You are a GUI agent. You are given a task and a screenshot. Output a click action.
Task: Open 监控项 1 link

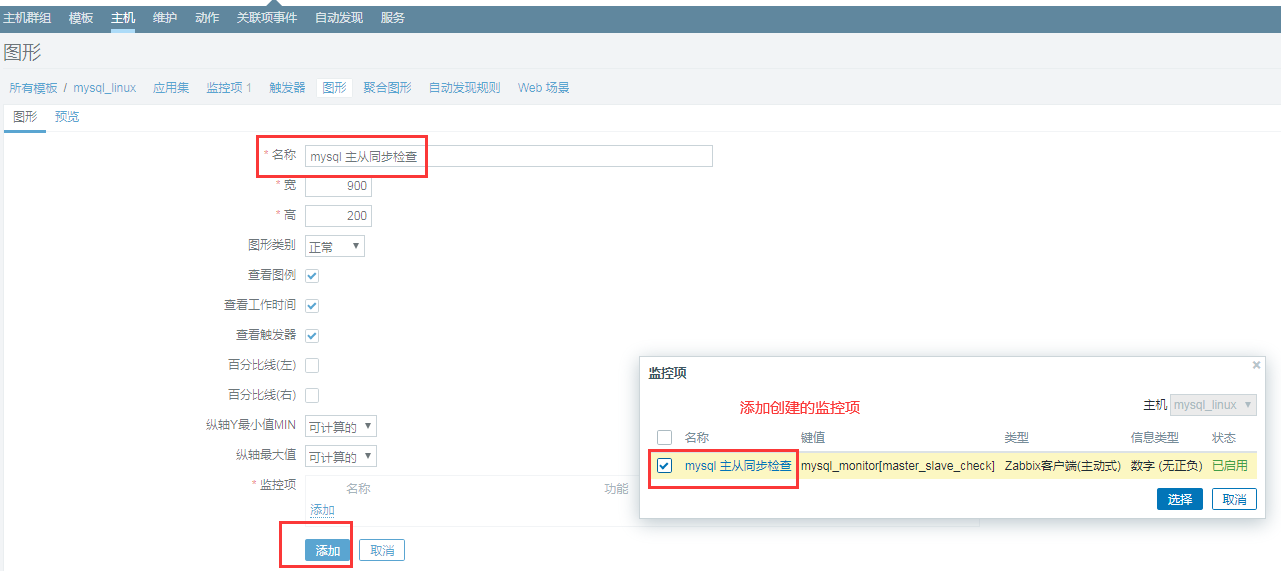[229, 88]
